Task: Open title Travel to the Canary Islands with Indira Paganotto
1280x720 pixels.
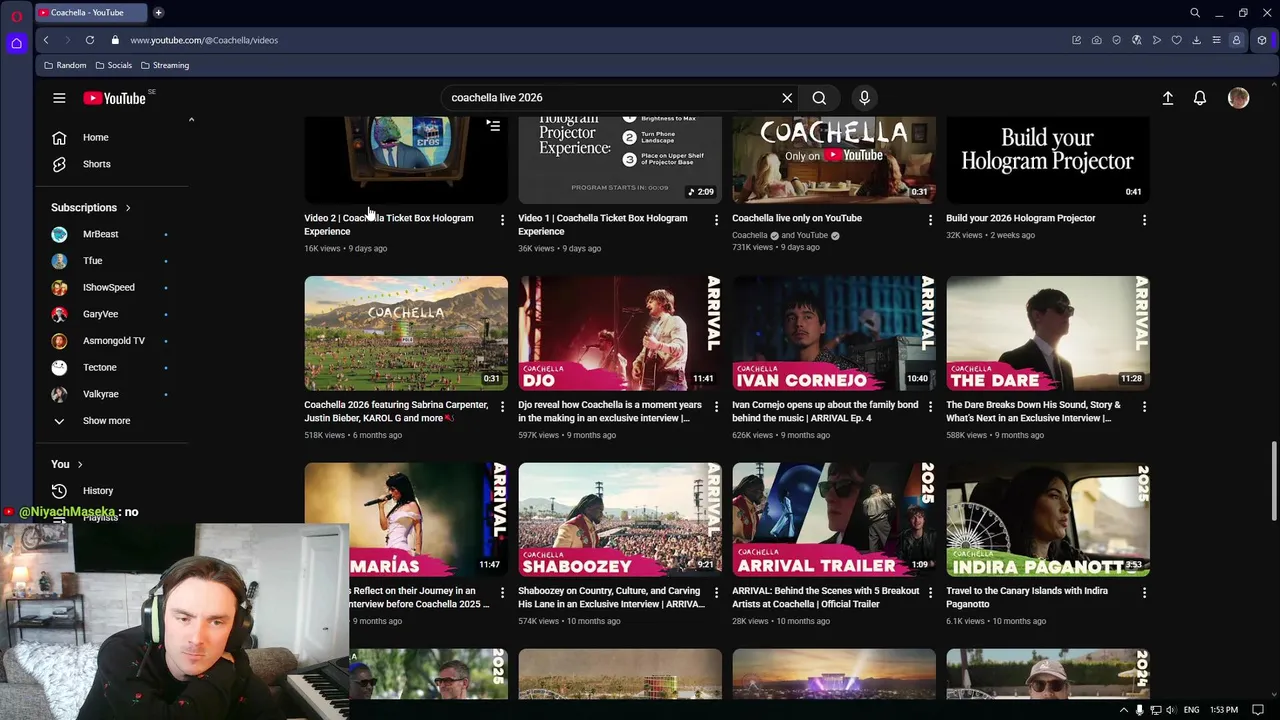Action: click(1027, 597)
